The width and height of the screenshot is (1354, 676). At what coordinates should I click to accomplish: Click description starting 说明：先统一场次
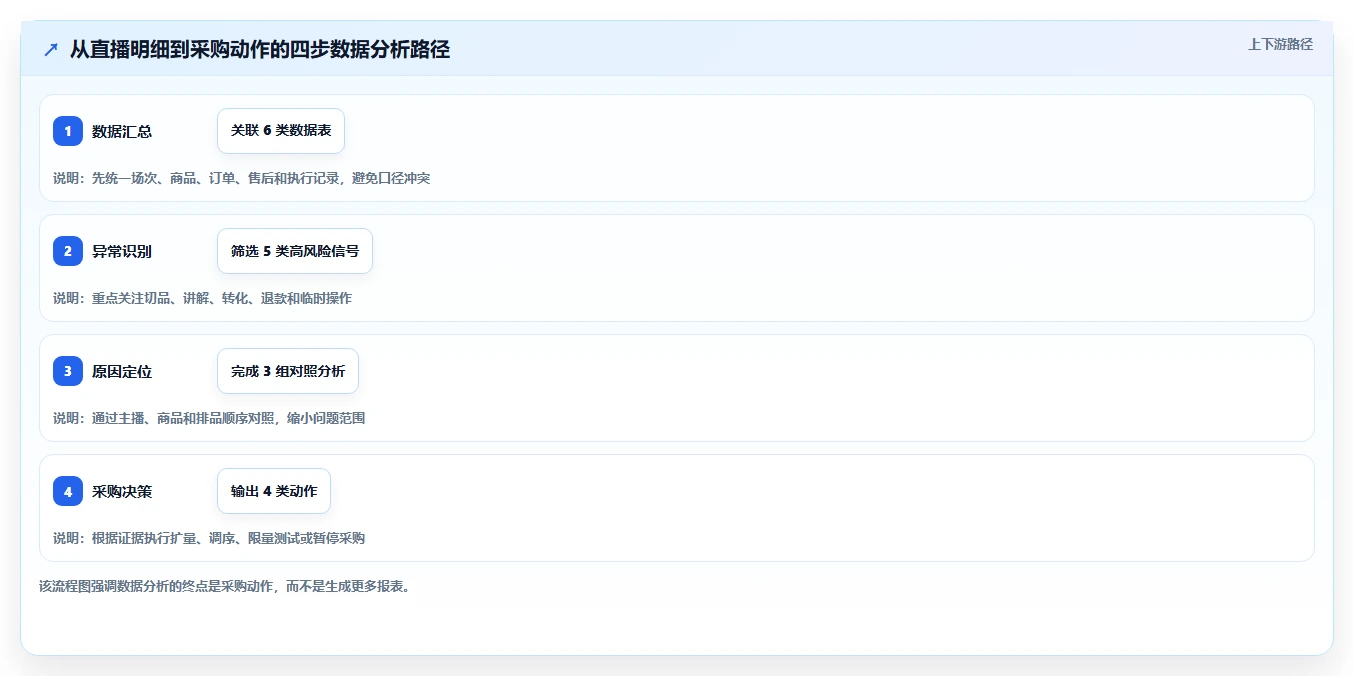point(242,178)
